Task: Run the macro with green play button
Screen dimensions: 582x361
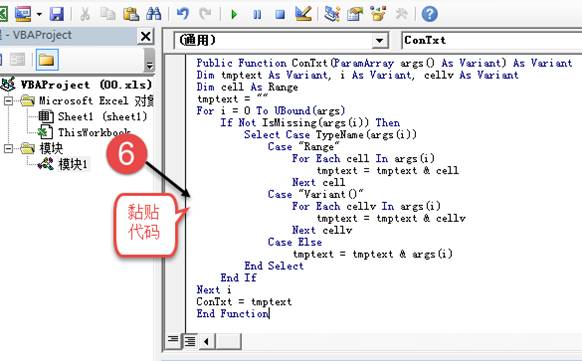Action: [234, 14]
